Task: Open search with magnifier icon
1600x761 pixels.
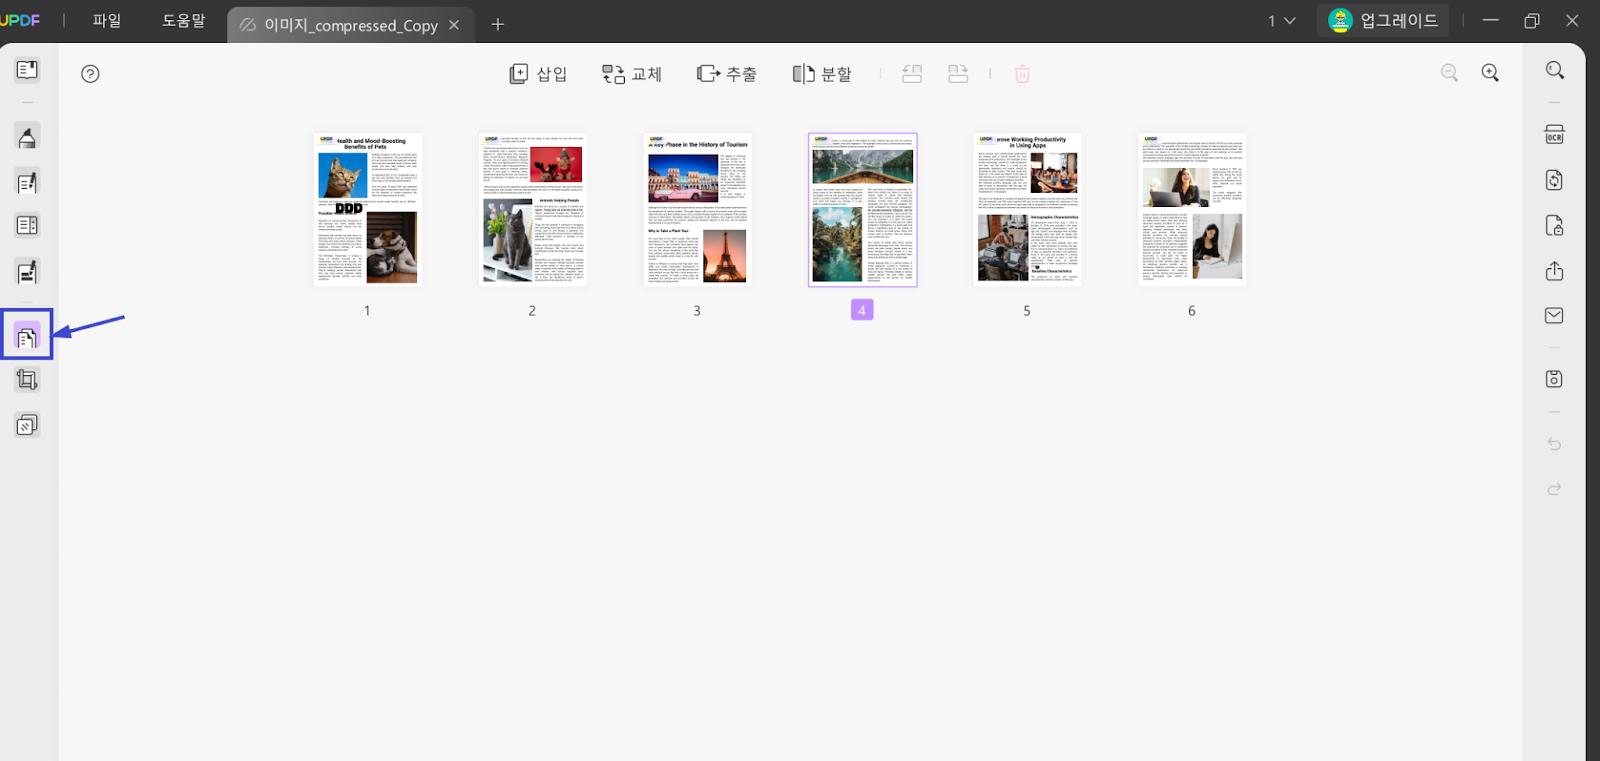Action: point(1555,71)
